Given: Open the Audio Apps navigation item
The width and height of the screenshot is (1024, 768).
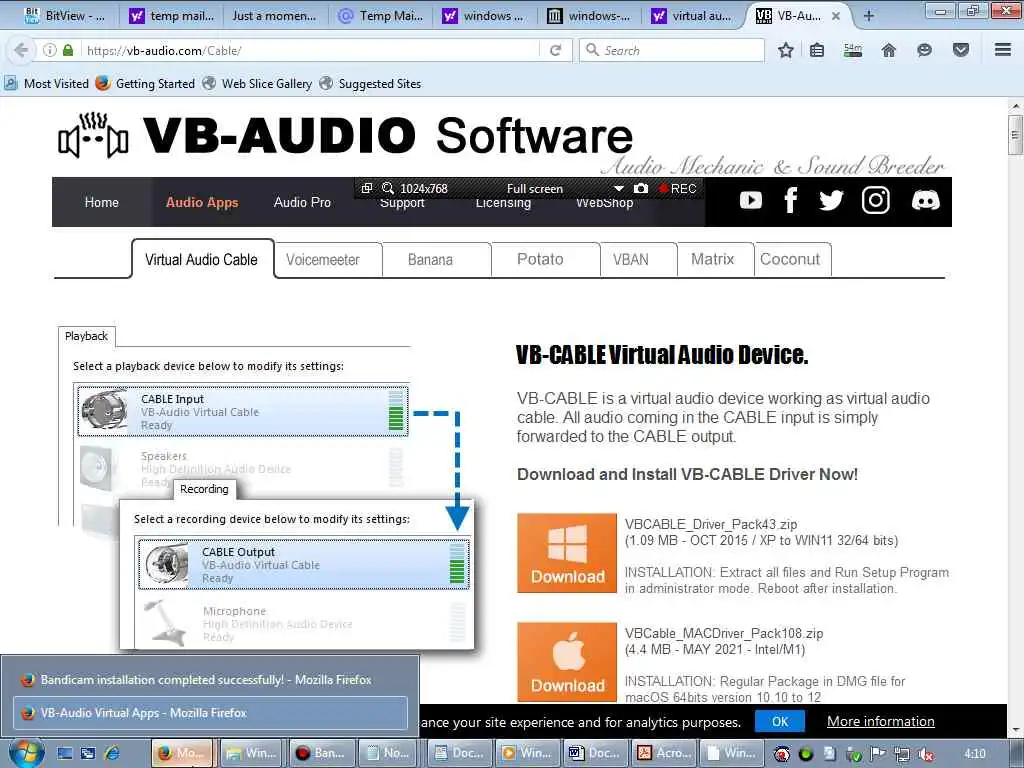Looking at the screenshot, I should (202, 202).
